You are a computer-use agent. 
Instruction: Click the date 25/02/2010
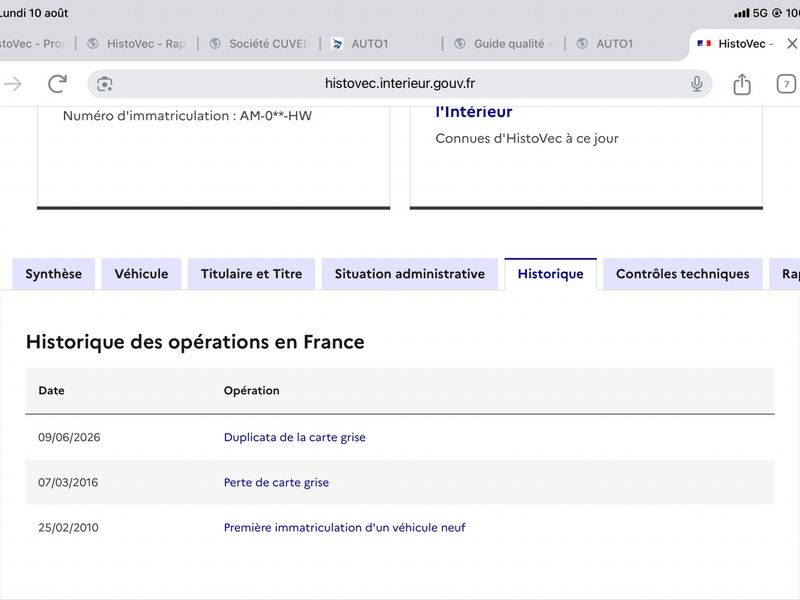coord(68,528)
